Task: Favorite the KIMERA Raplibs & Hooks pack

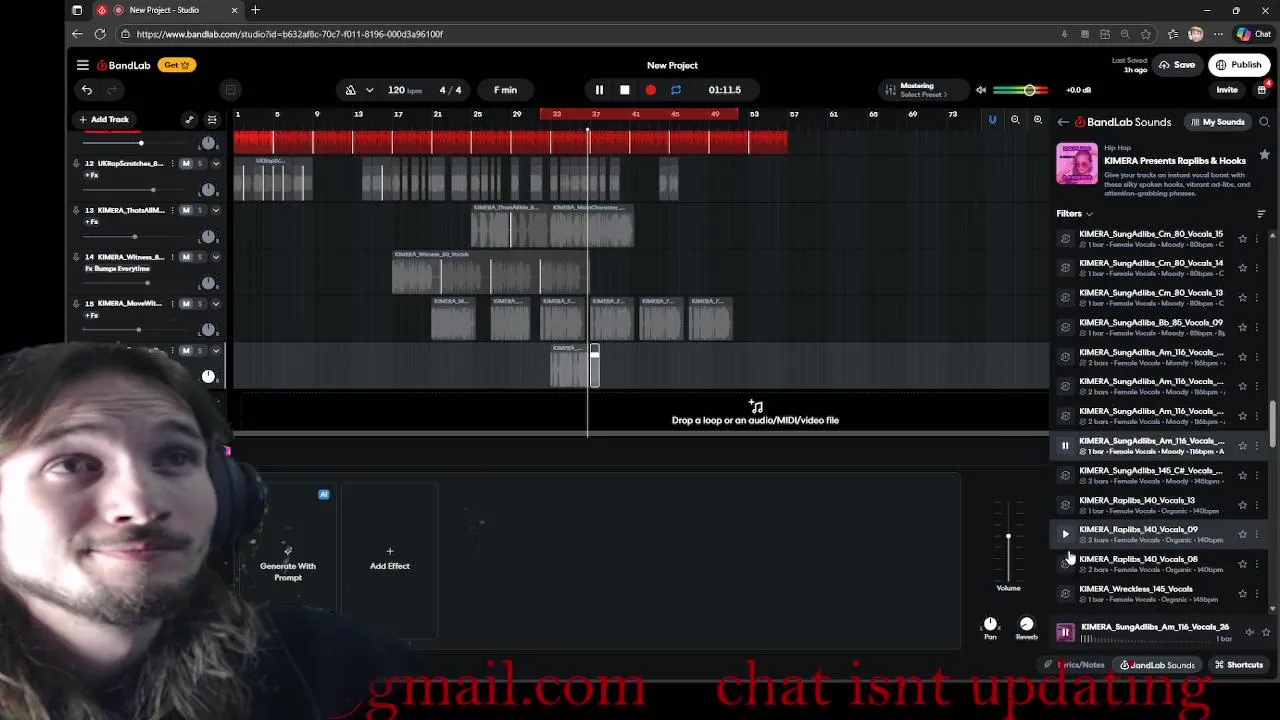Action: [x=1264, y=155]
